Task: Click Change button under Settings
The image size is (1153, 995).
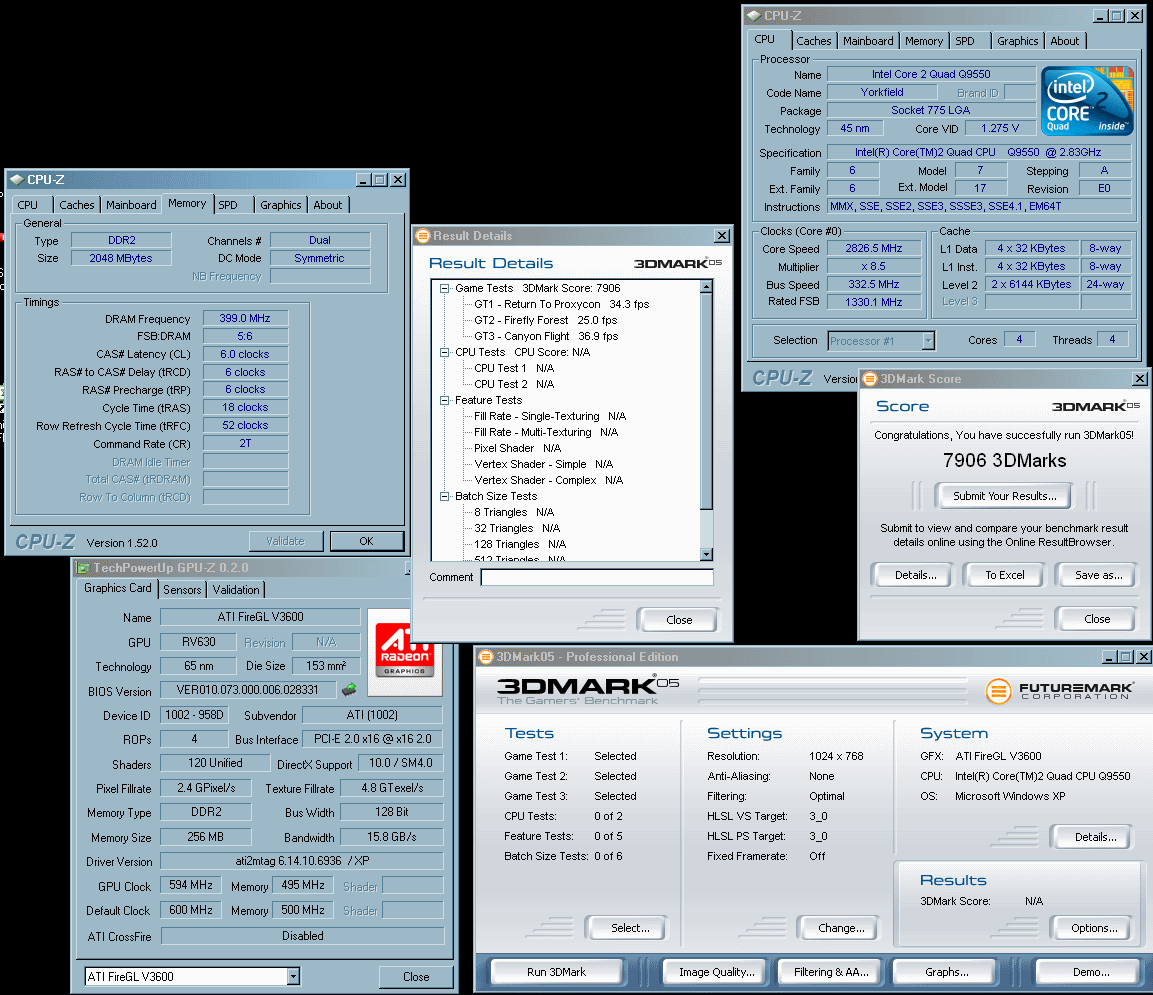Action: tap(840, 928)
